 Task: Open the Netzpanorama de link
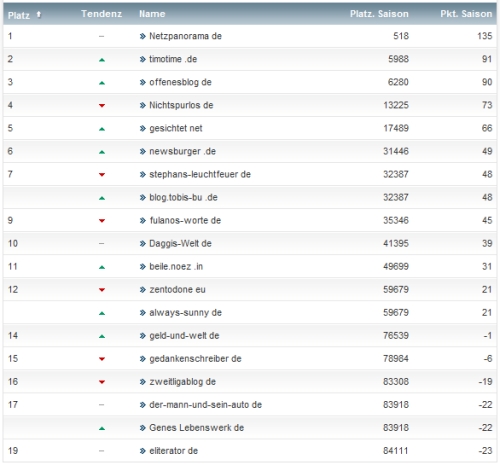click(x=185, y=36)
